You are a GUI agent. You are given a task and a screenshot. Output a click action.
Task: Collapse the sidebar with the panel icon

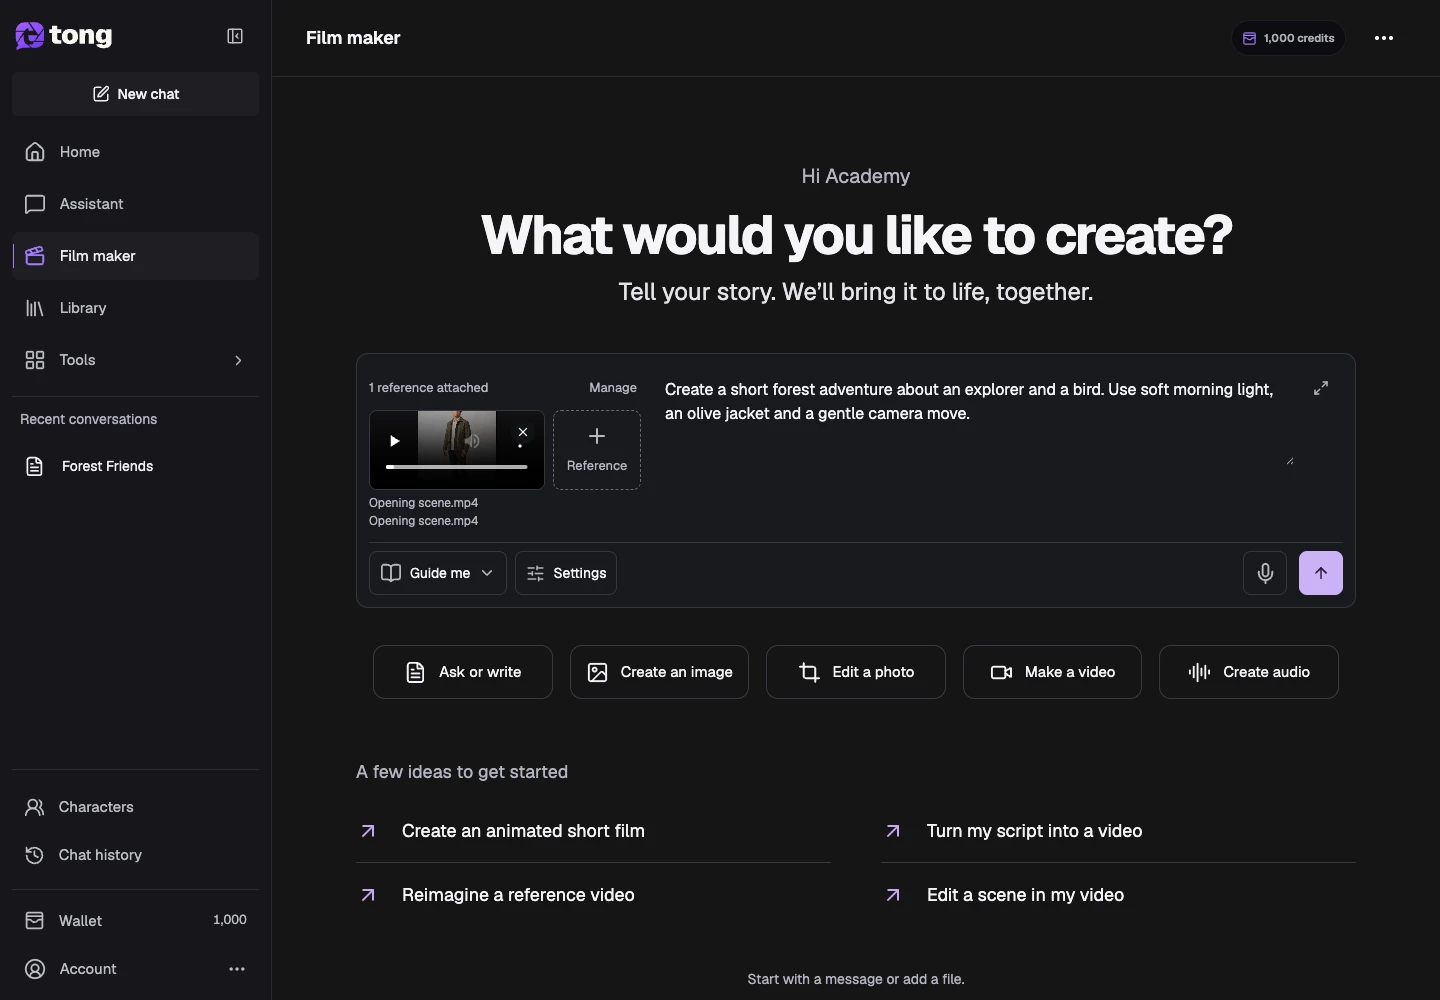point(235,36)
